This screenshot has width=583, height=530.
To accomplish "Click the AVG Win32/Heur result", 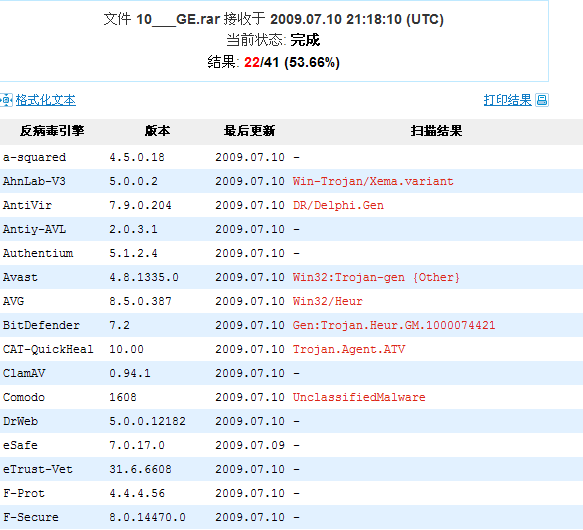I will (x=328, y=301).
